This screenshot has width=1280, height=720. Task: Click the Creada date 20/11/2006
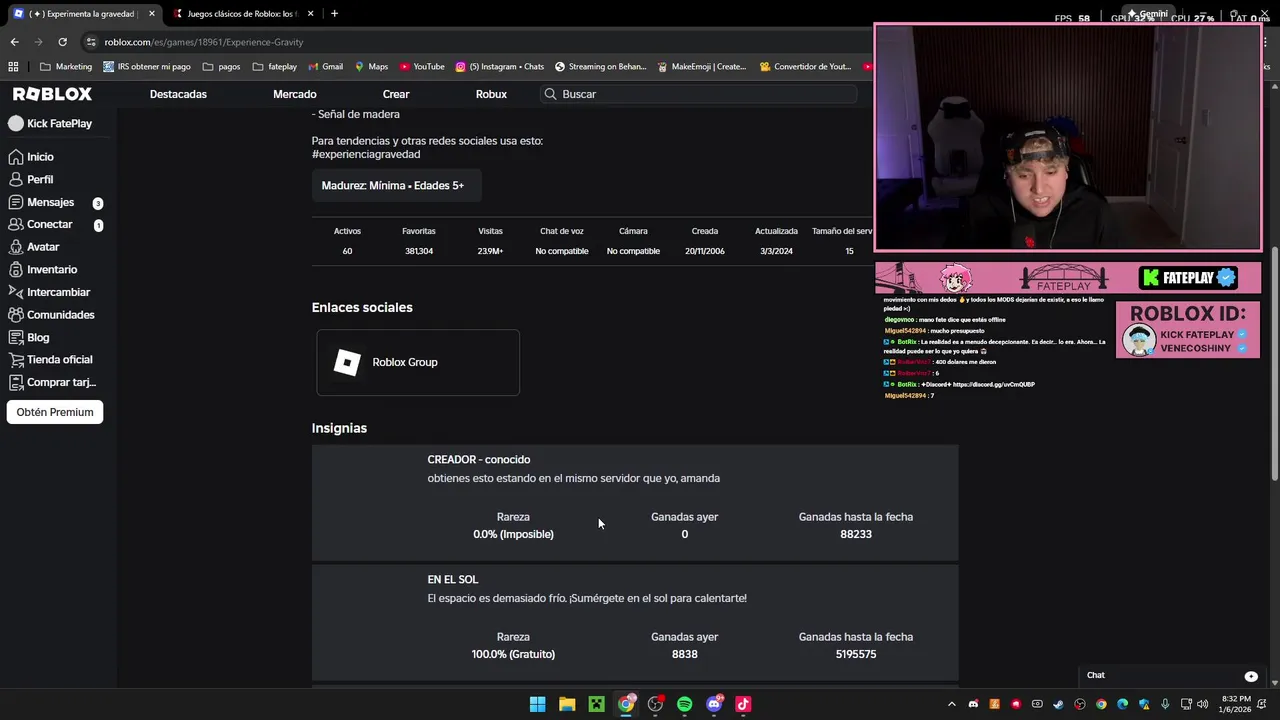[x=705, y=251]
